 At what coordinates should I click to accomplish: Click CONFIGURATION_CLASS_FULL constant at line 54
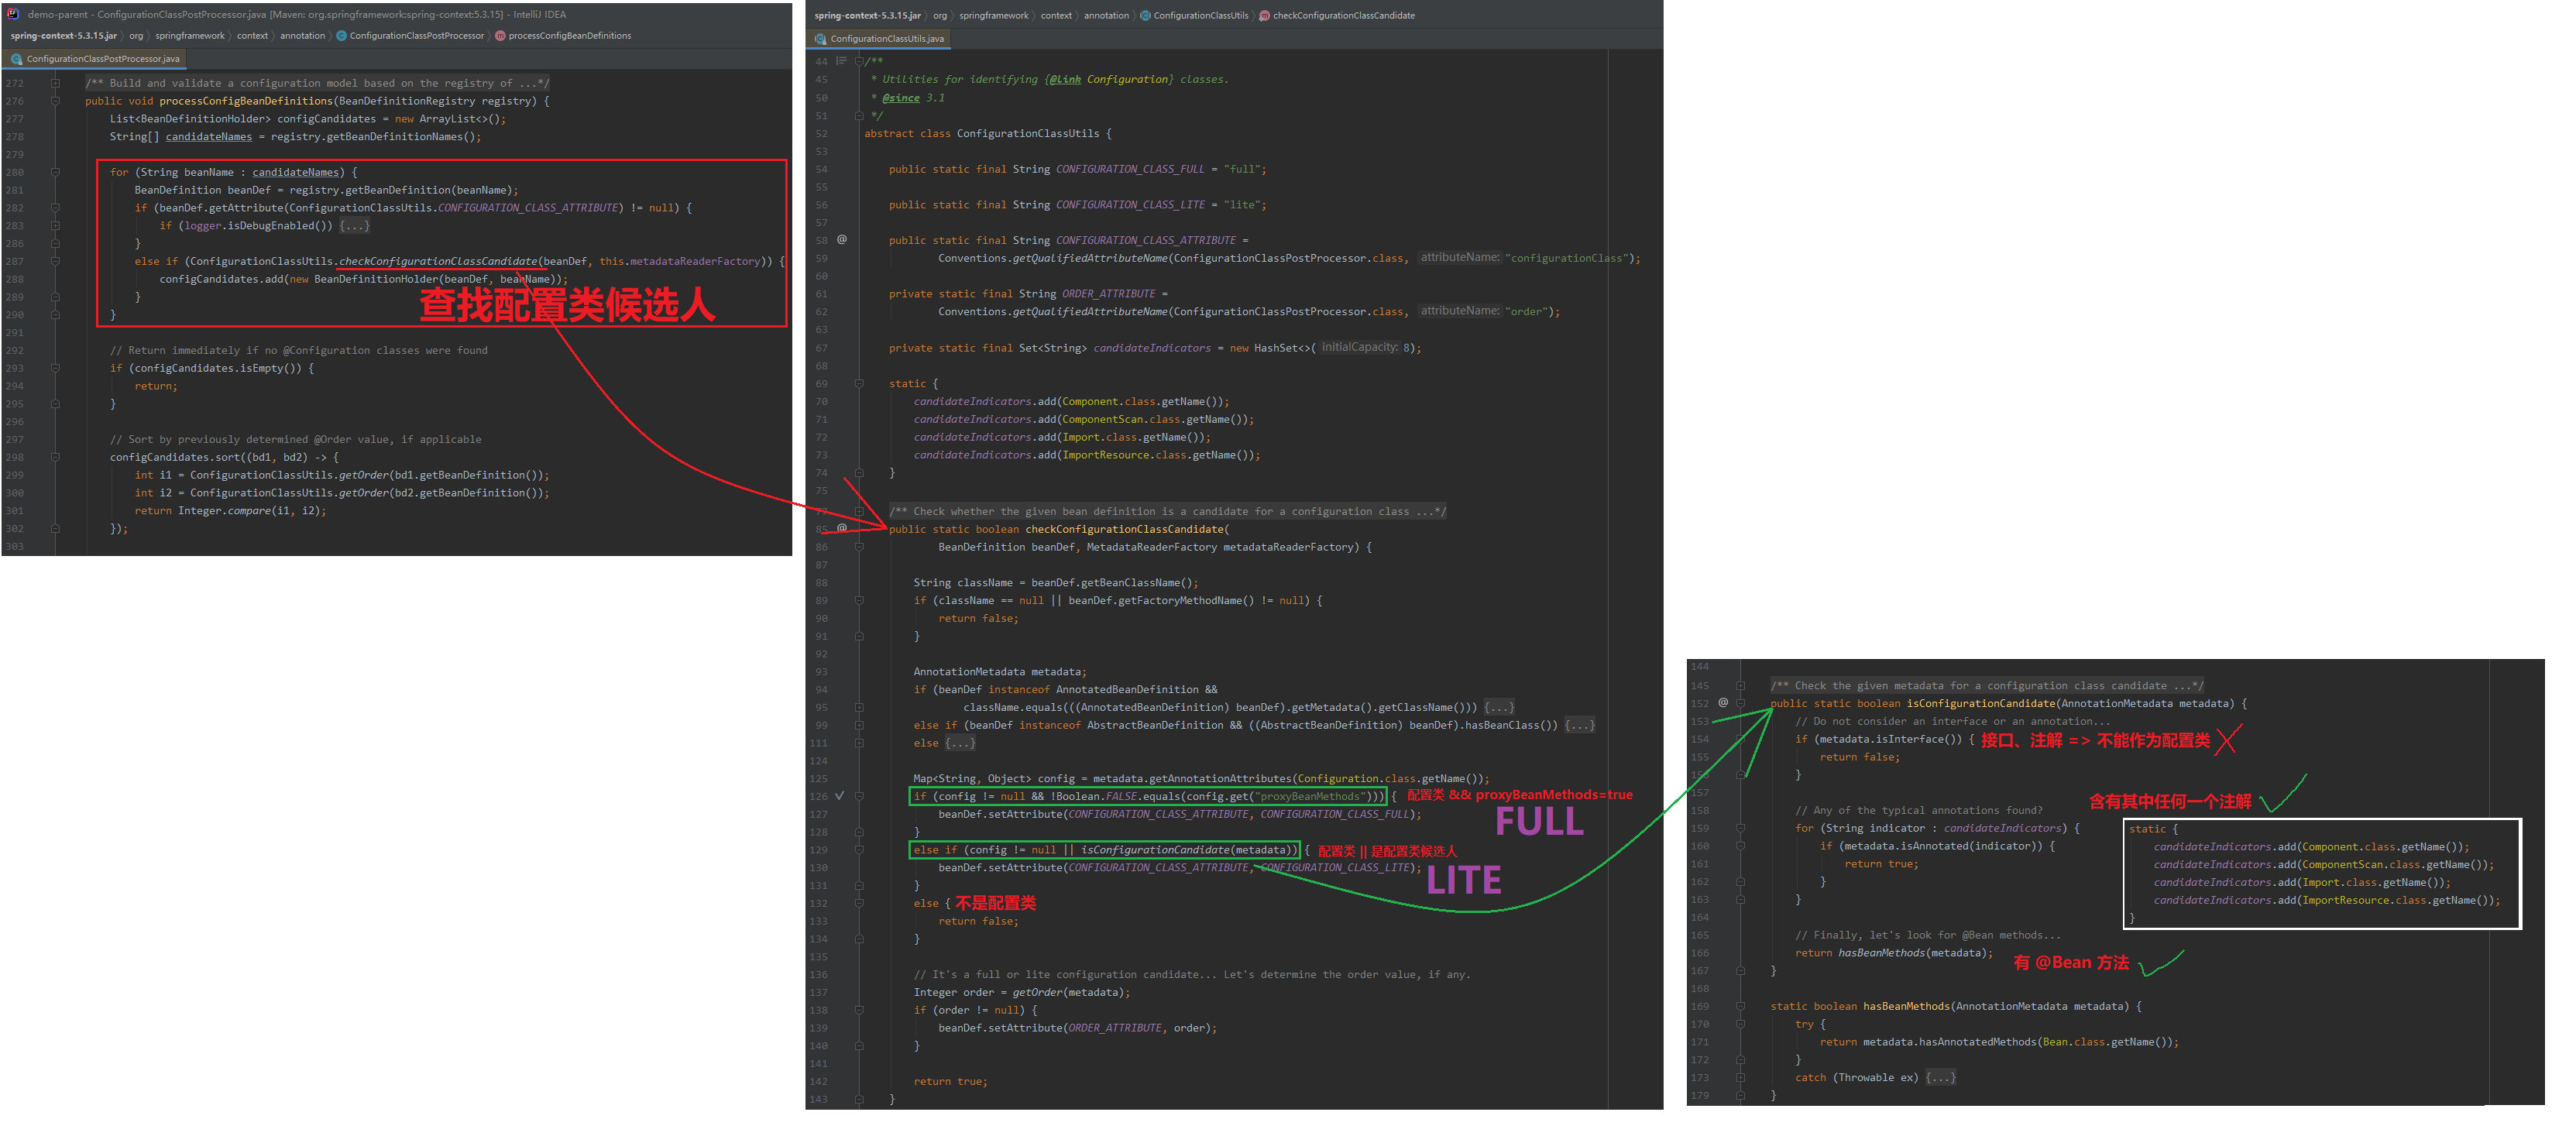point(1130,169)
